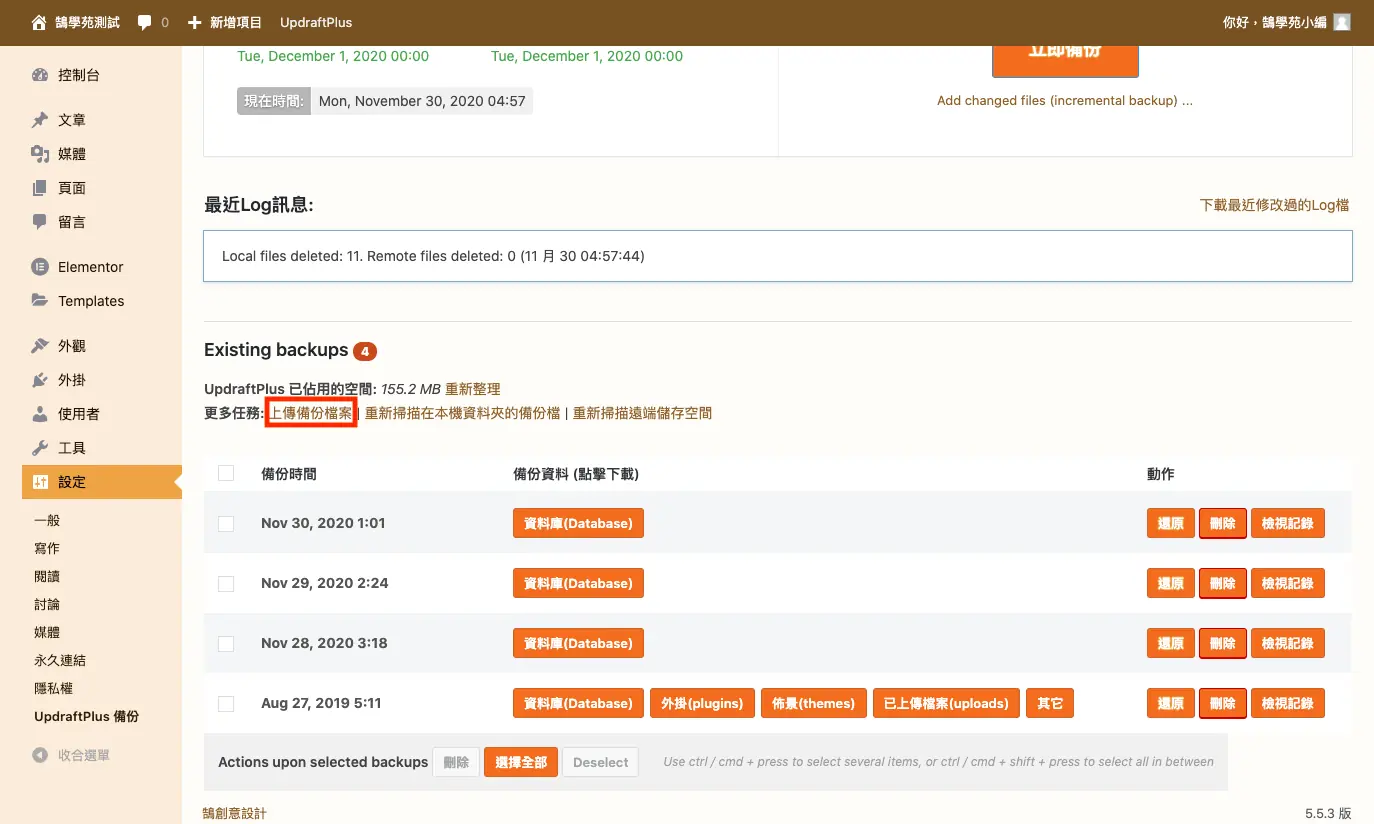Viewport: 1374px width, 824px height.
Task: Download 資料庫(Database) from Aug 27, 2019 backup
Action: 578,703
